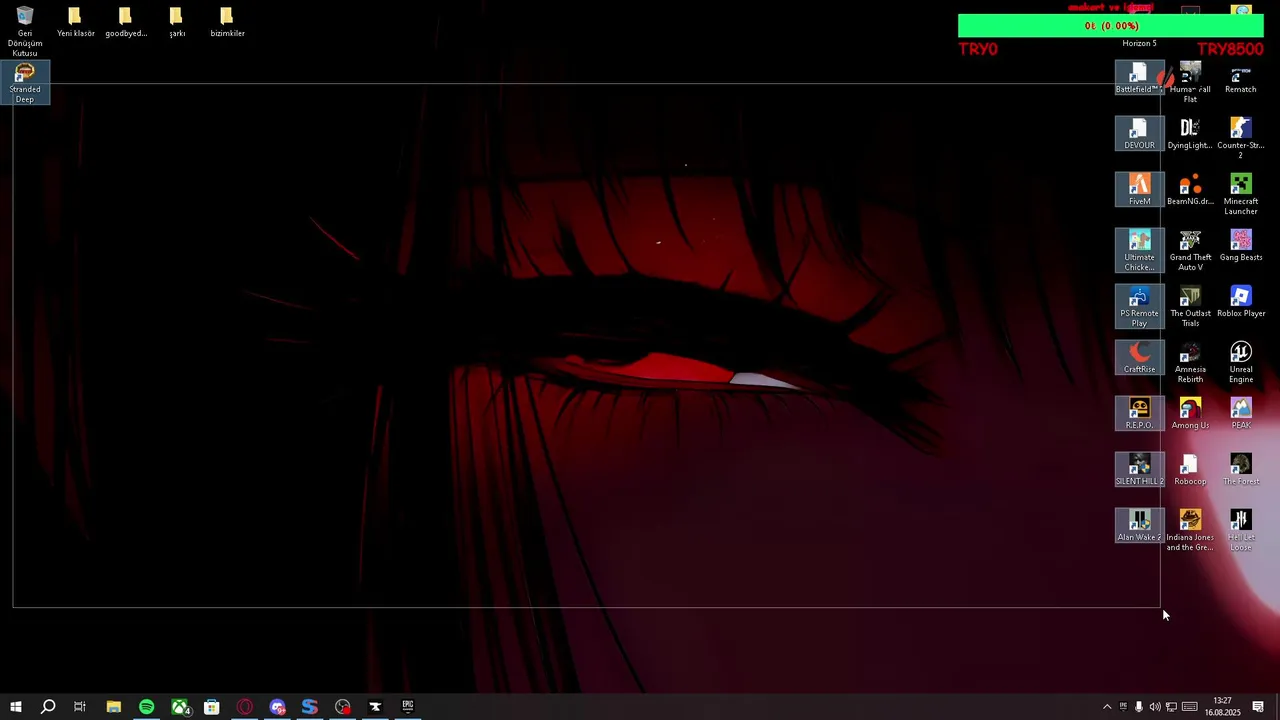Image resolution: width=1280 pixels, height=720 pixels.
Task: Expand the hidden system tray icons
Action: point(1106,707)
